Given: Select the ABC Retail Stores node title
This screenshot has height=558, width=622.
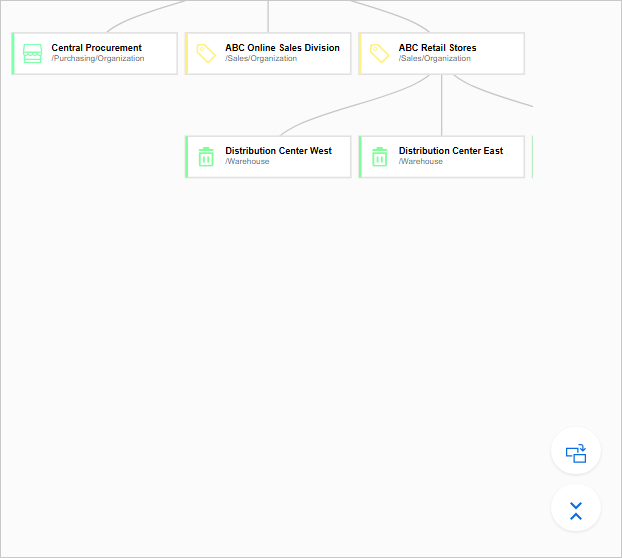Looking at the screenshot, I should click(x=438, y=48).
